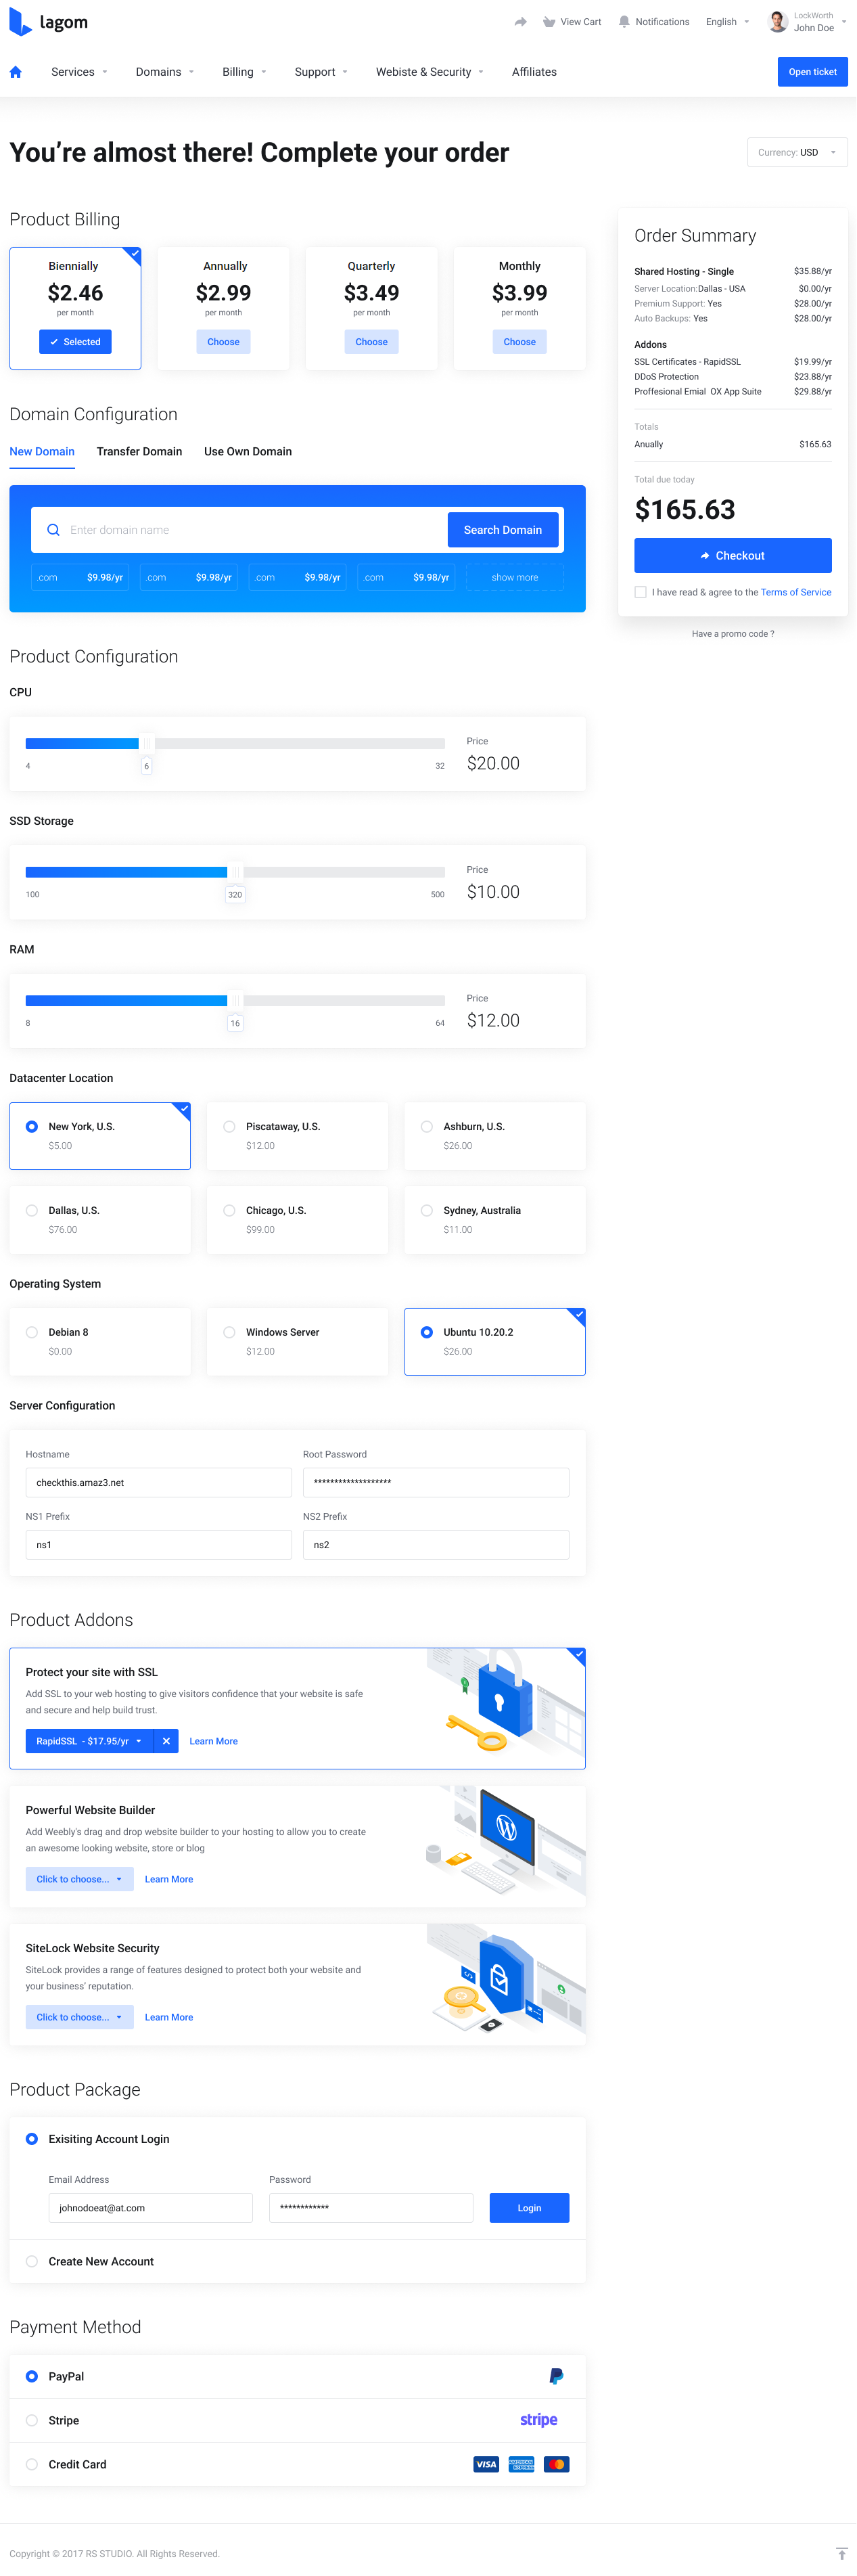Open English language dropdown
This screenshot has width=857, height=2576.
pos(727,22)
